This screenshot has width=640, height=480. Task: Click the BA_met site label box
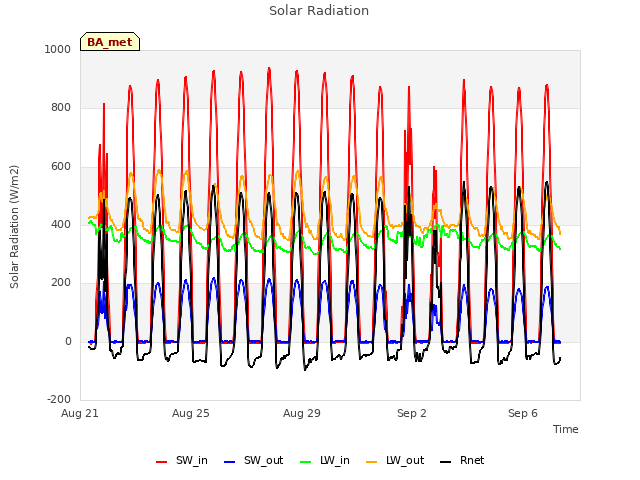(x=110, y=42)
